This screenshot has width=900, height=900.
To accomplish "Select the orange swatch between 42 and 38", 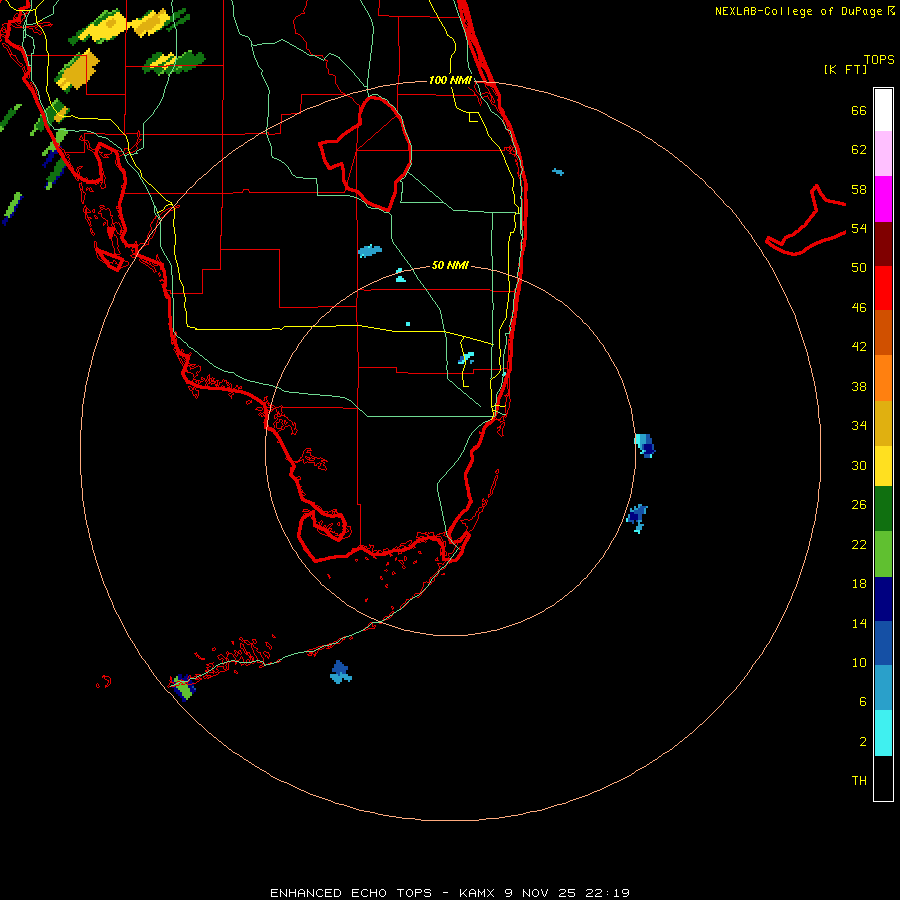I will (x=883, y=378).
